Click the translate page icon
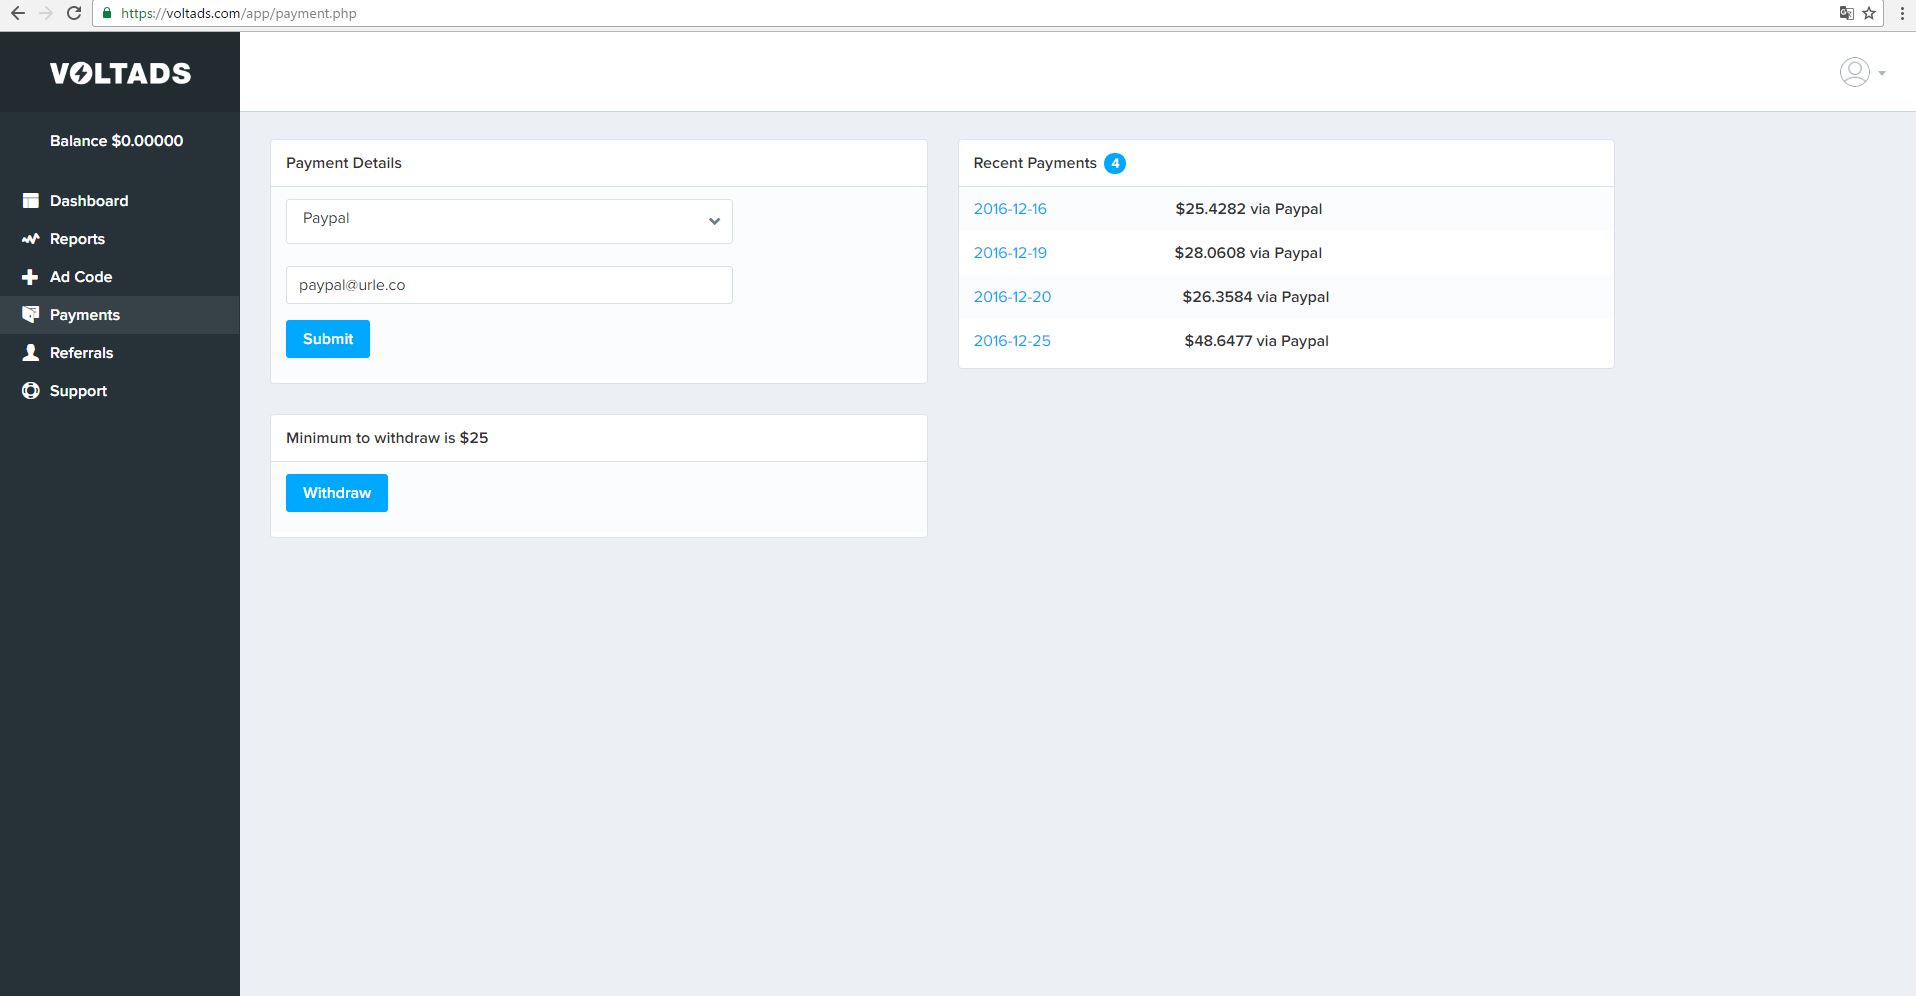Image resolution: width=1916 pixels, height=996 pixels. 1846,13
